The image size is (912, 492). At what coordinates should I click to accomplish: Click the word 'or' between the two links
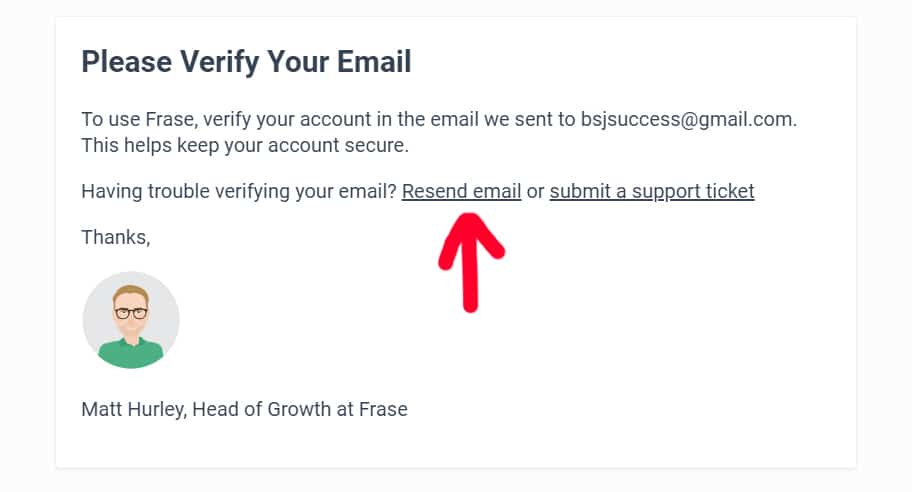point(535,192)
